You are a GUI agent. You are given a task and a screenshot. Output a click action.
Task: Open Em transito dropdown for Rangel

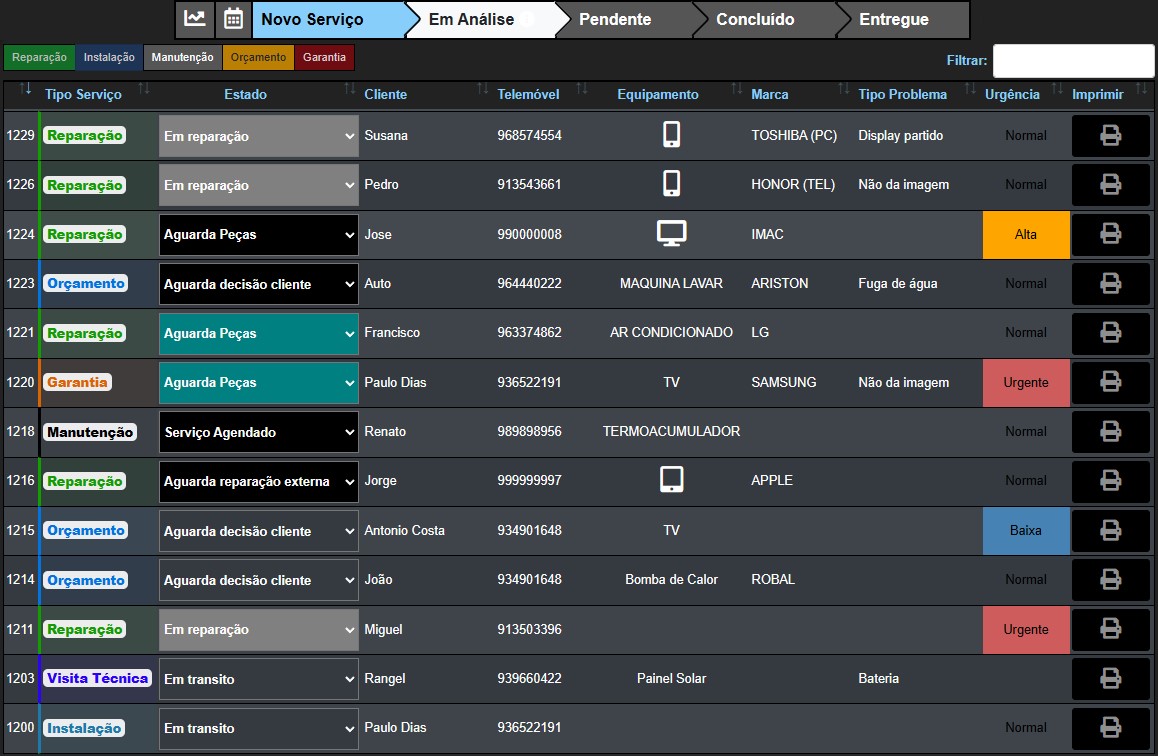[258, 679]
